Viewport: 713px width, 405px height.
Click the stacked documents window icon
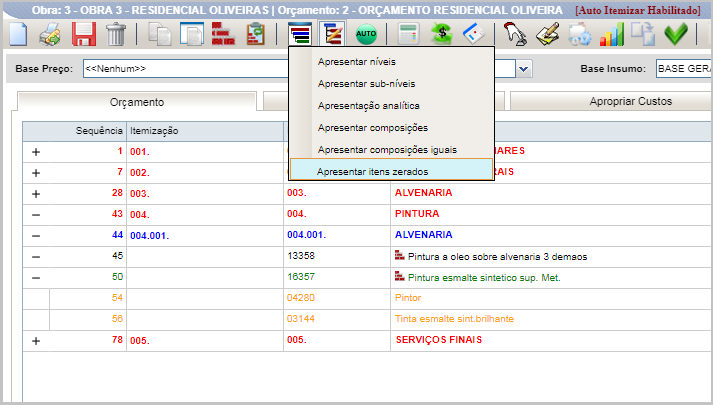pyautogui.click(x=191, y=35)
